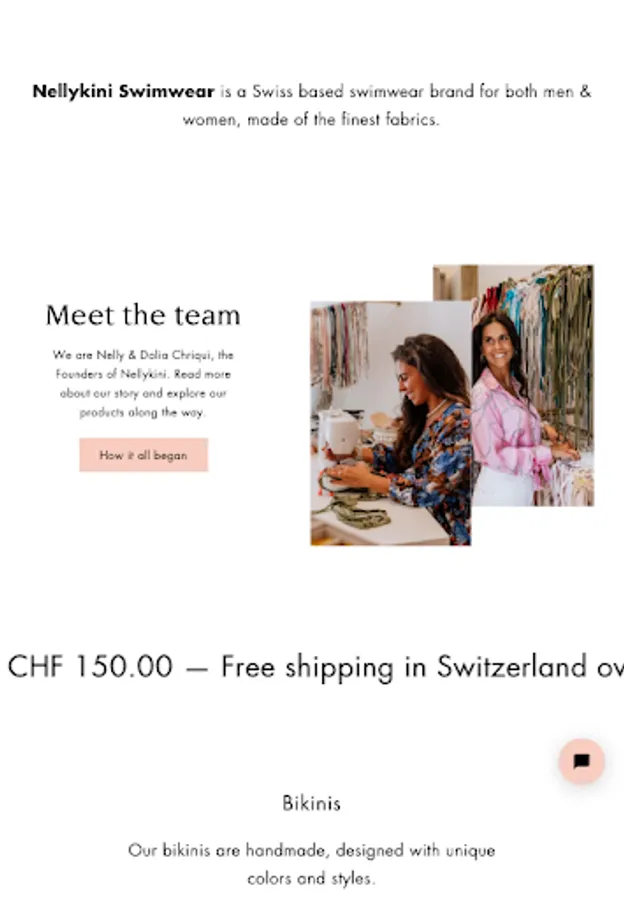Click the bold Nellykini Swimwear brand name
Screen dimensions: 624x900
(x=123, y=91)
